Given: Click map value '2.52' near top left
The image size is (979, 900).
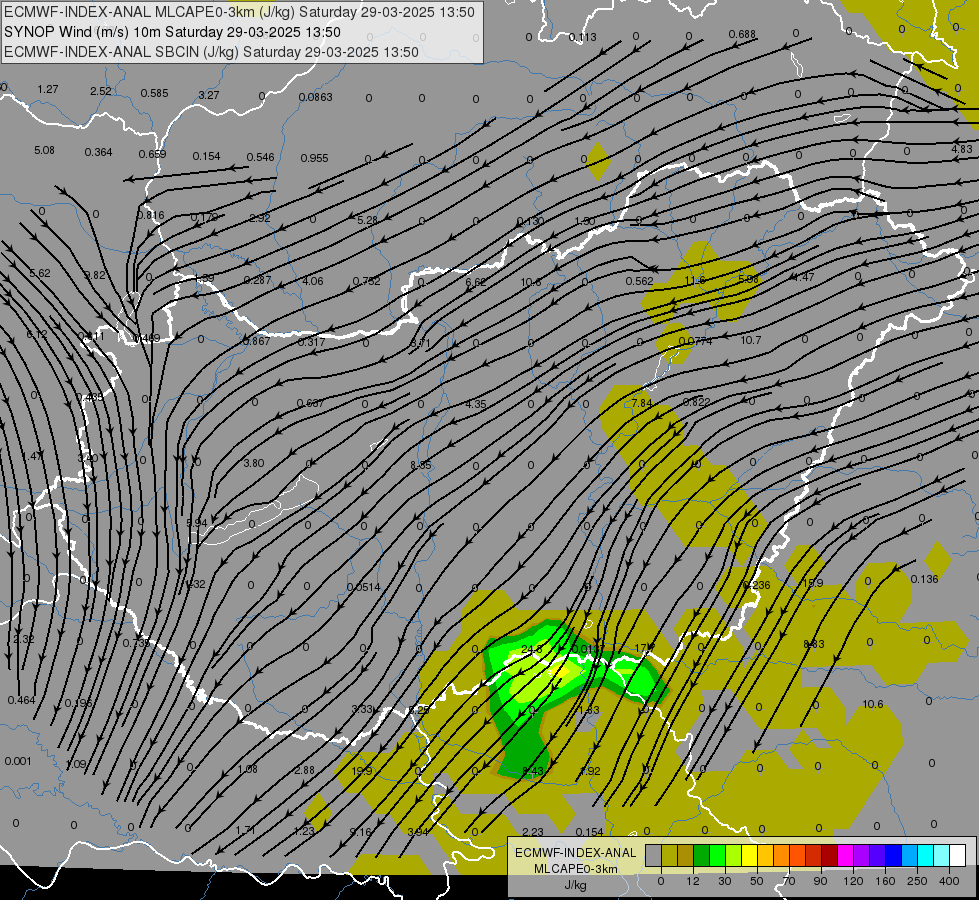Looking at the screenshot, I should 101,91.
